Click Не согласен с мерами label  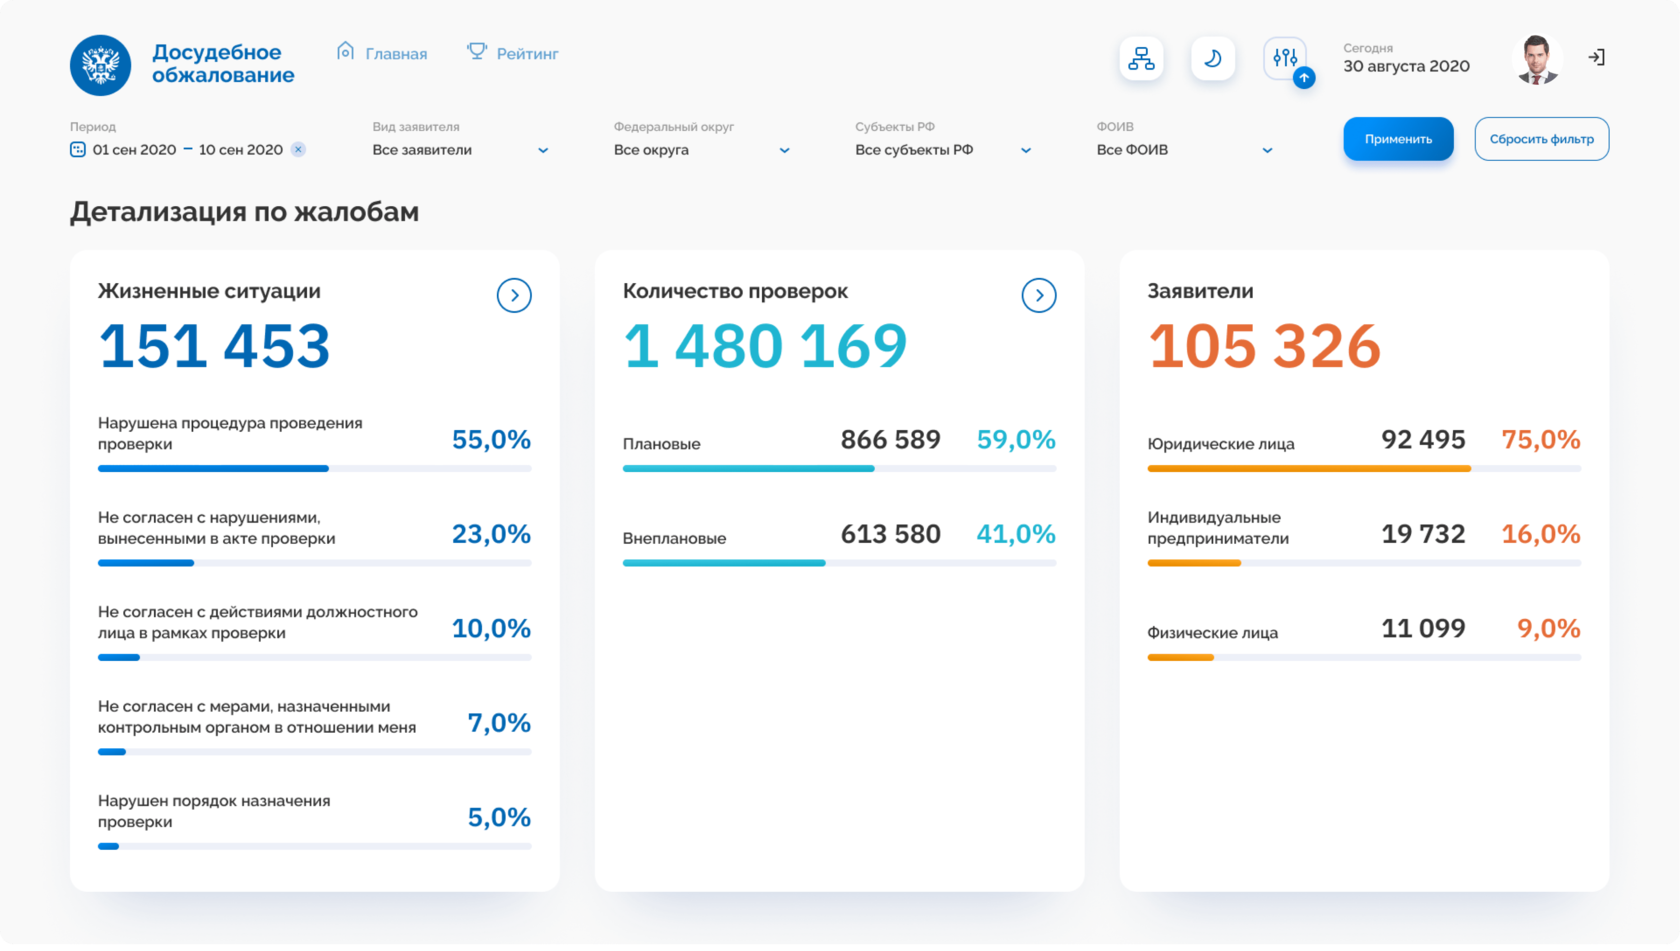coord(257,718)
